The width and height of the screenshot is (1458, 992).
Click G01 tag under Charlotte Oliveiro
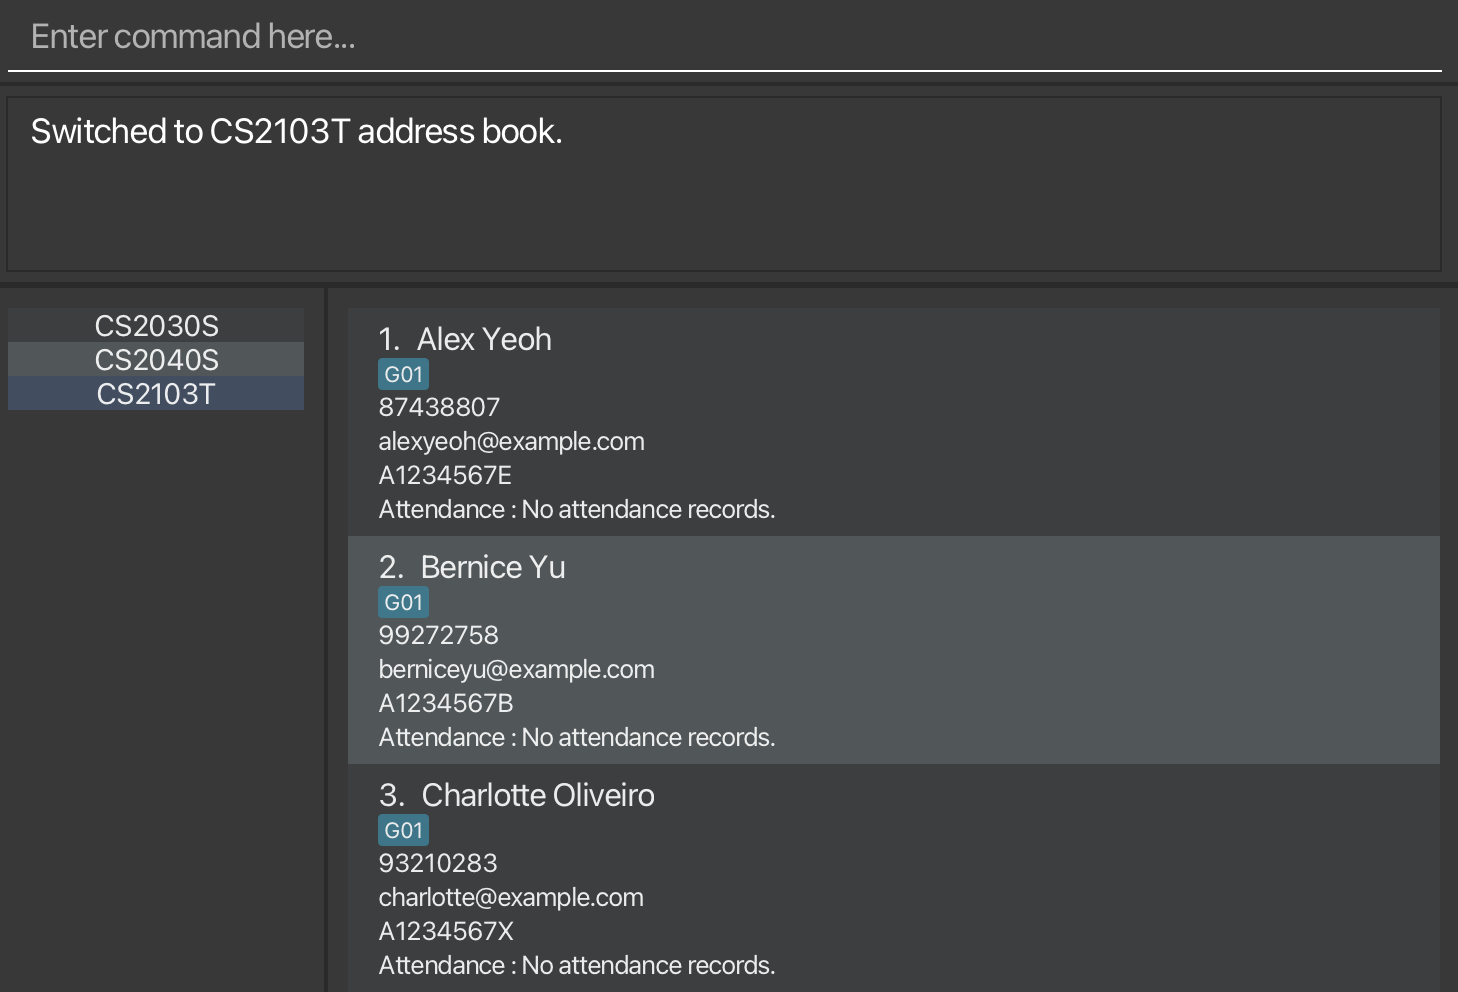(404, 831)
